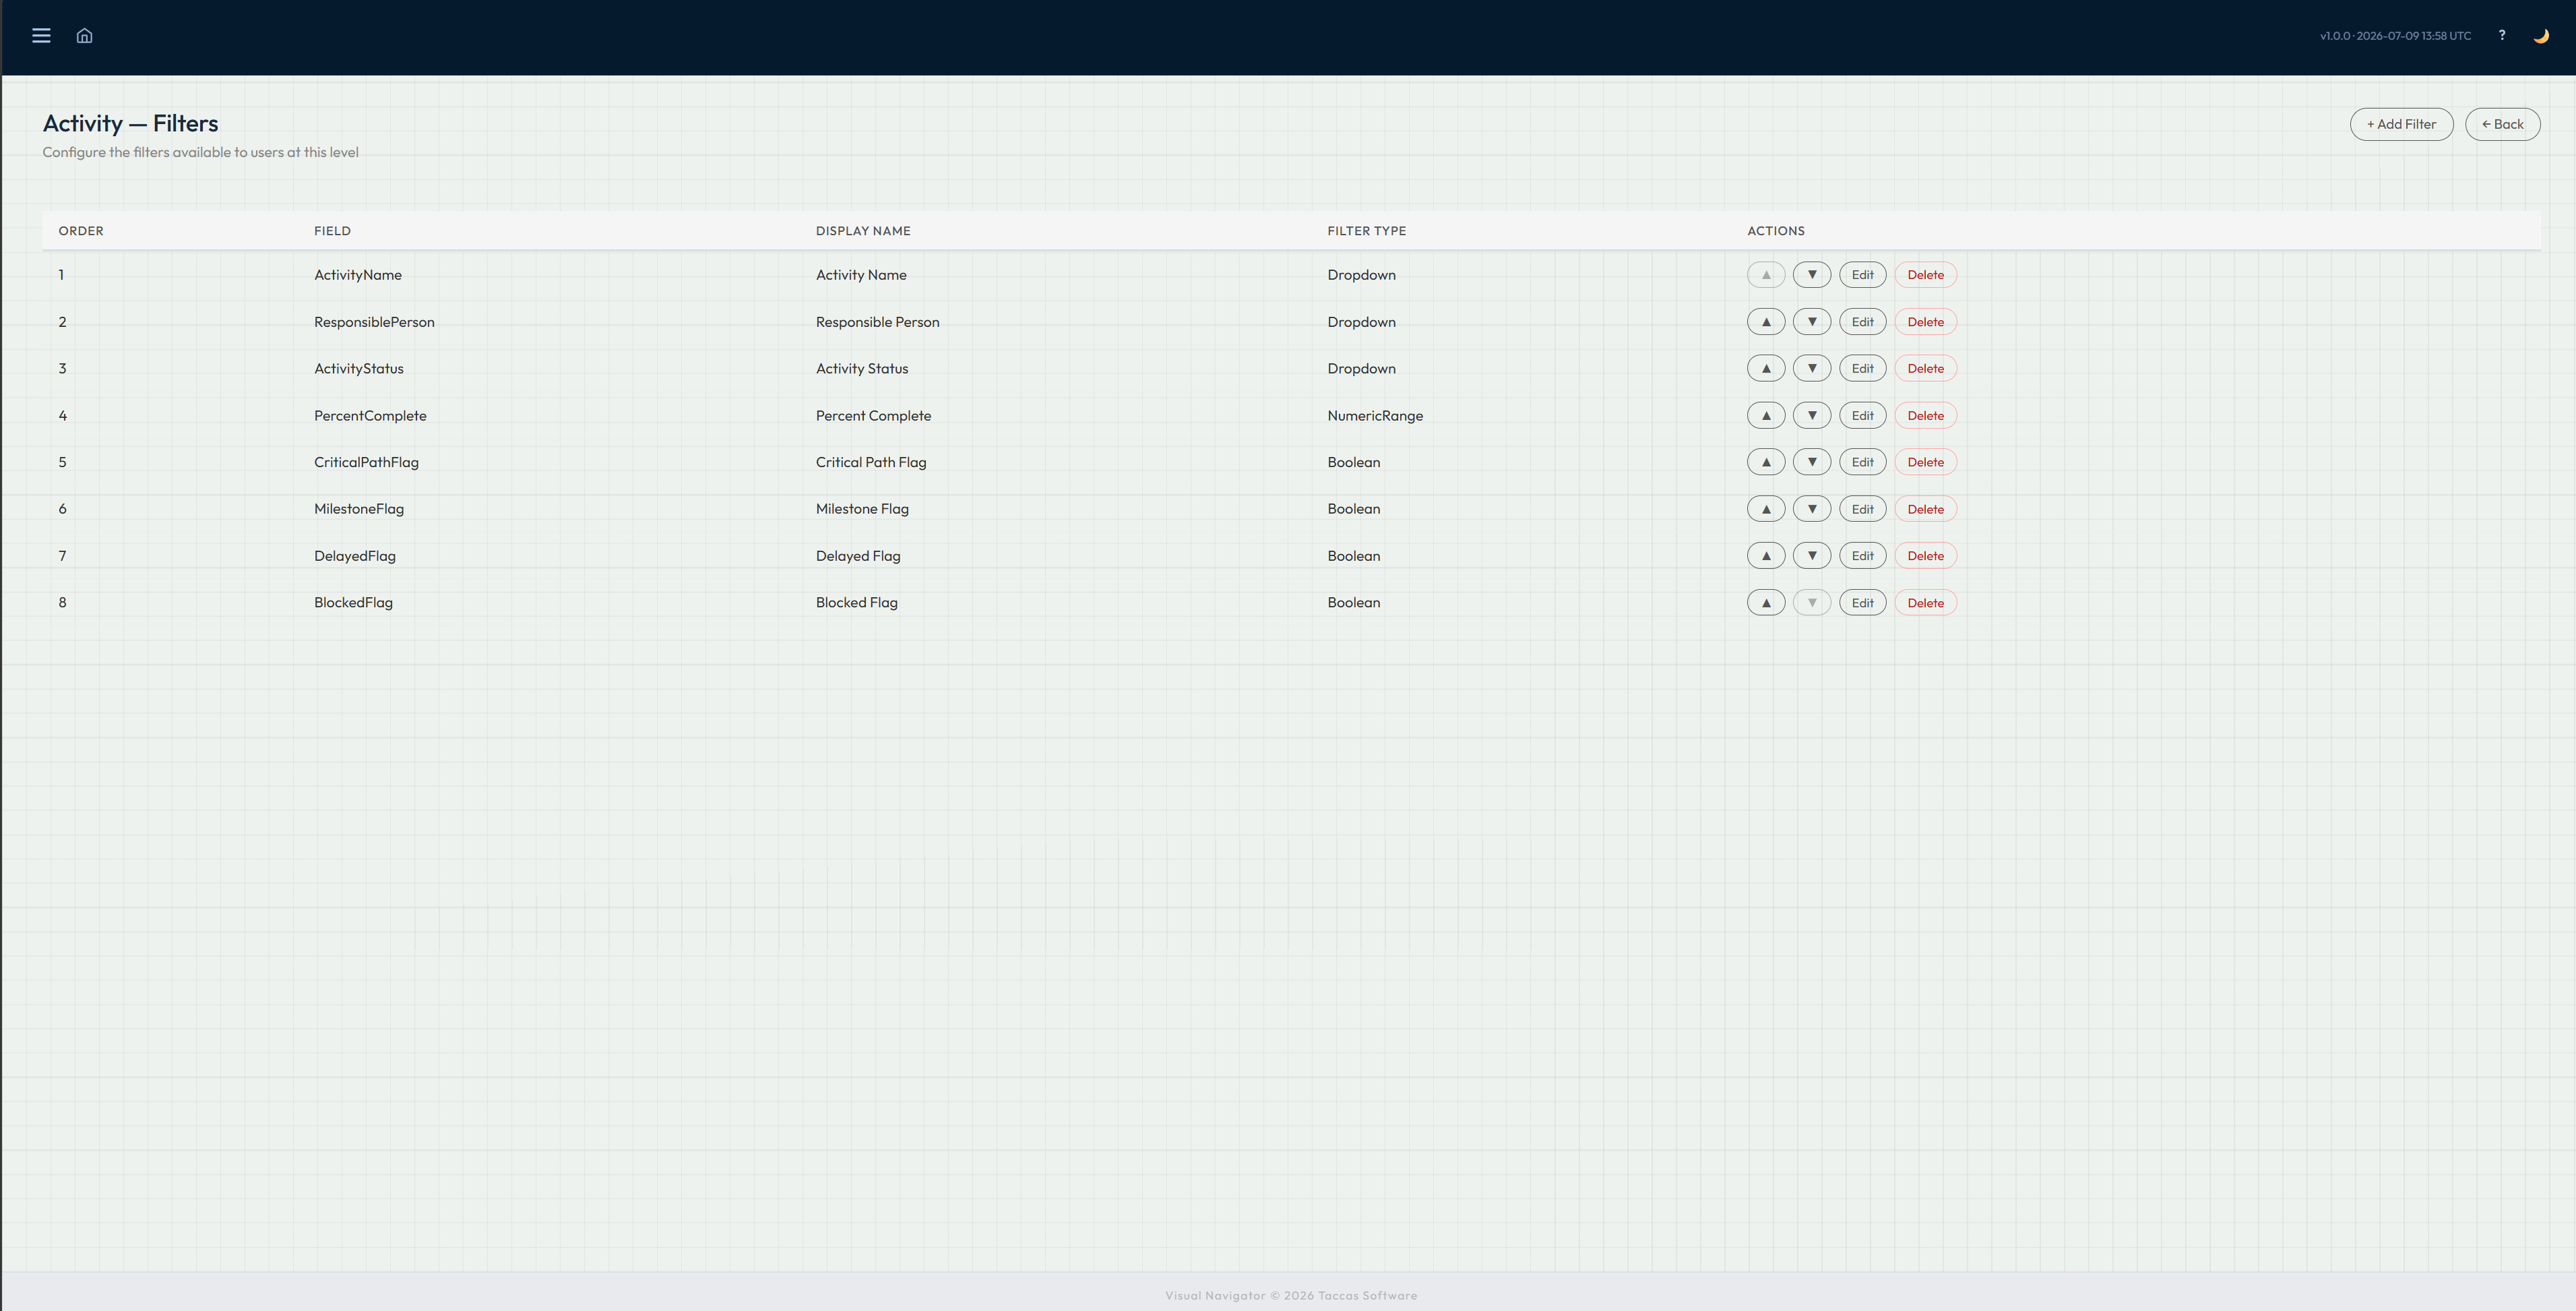Select the 'Activity Status' display name cell

pyautogui.click(x=862, y=368)
